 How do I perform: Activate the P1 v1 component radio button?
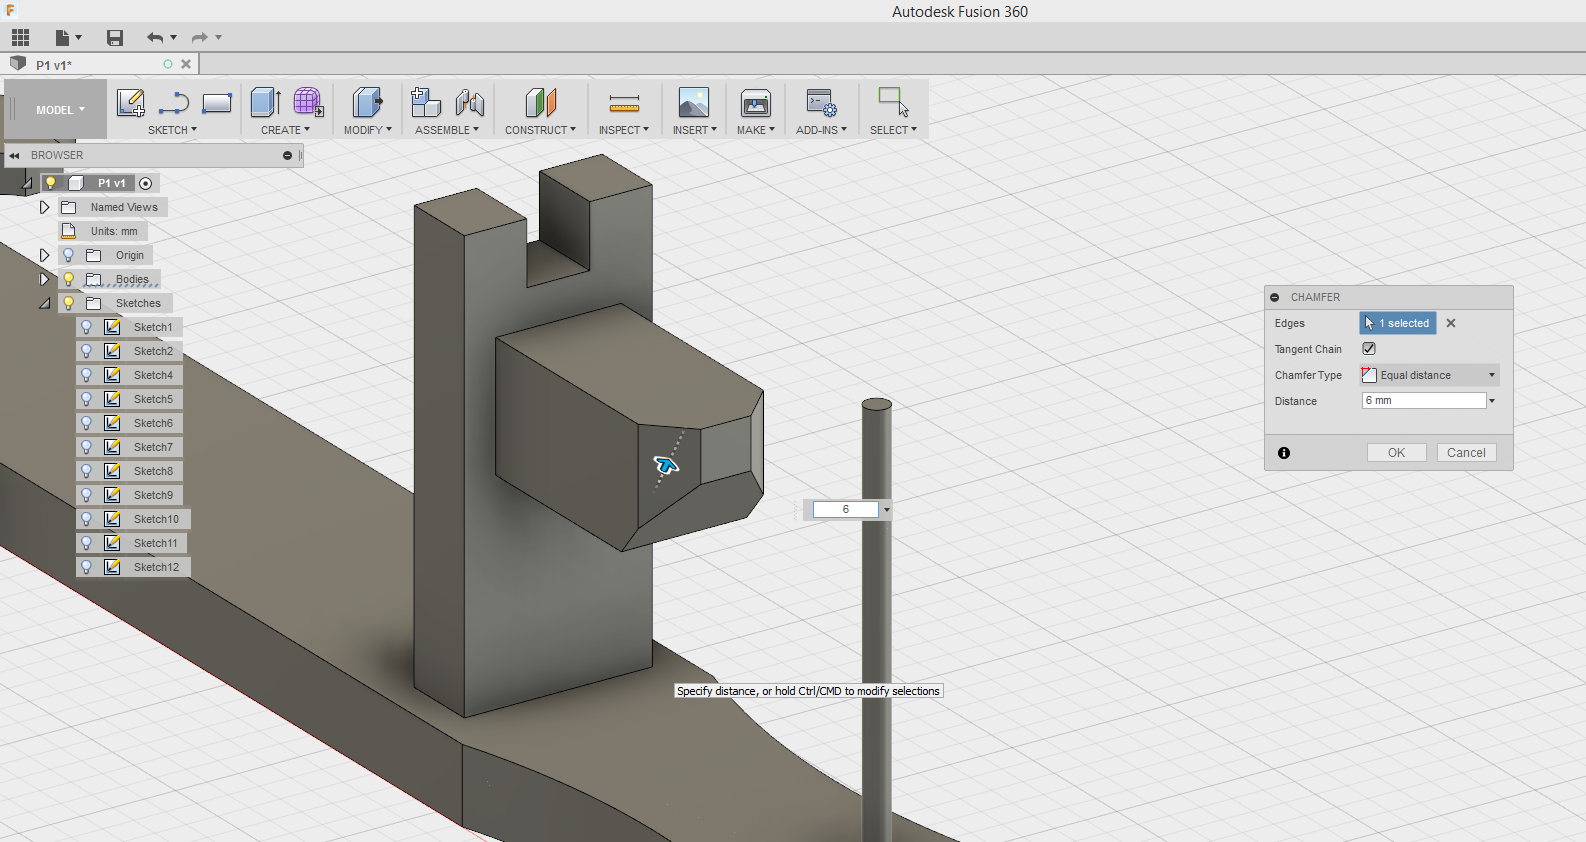146,183
